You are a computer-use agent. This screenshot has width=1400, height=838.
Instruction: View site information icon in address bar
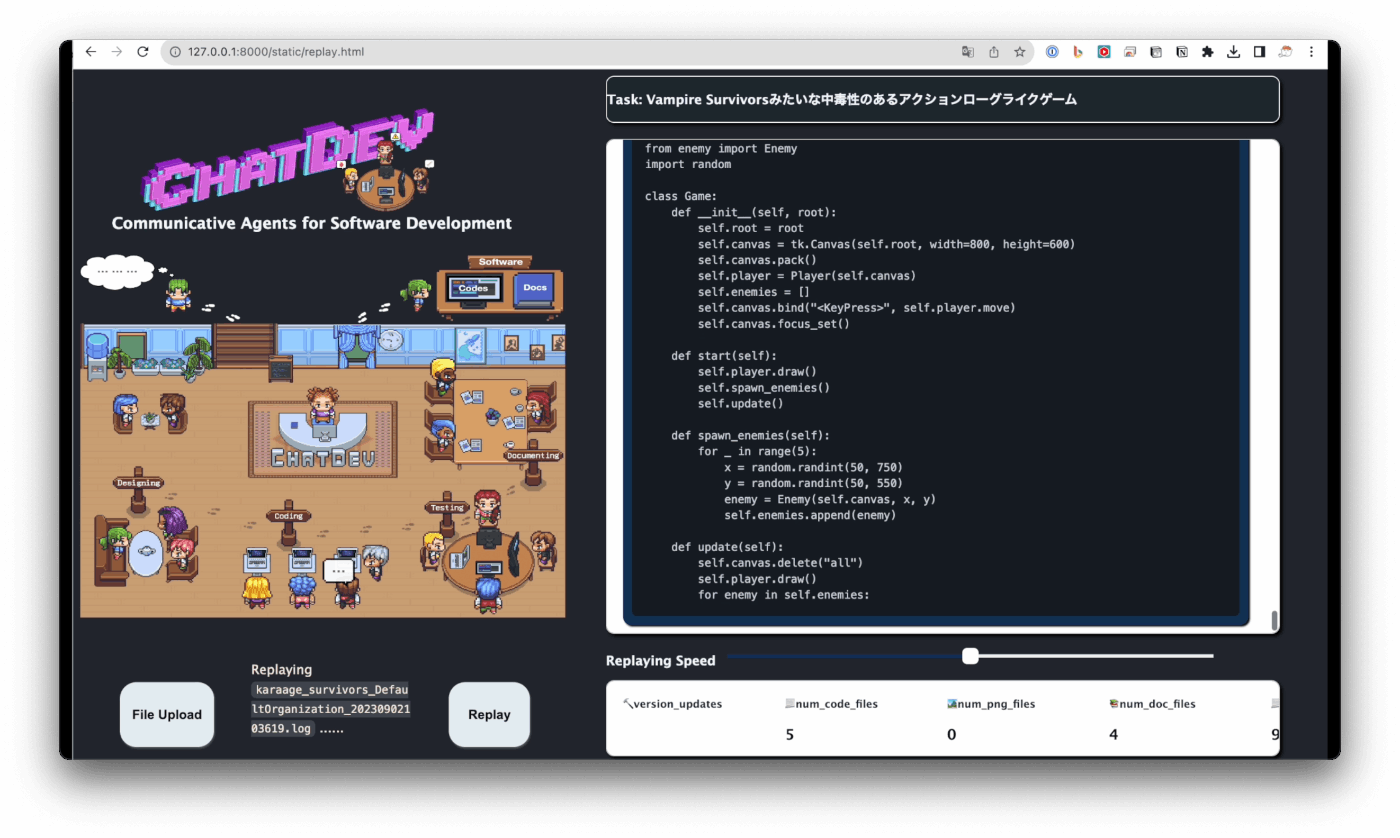click(x=175, y=51)
